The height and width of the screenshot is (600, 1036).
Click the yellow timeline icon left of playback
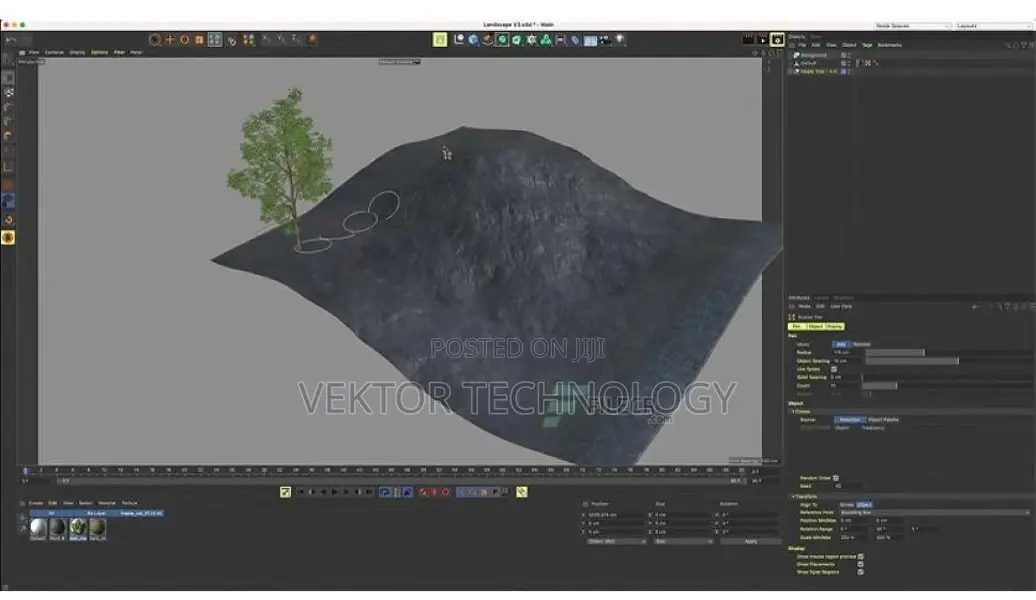click(285, 492)
